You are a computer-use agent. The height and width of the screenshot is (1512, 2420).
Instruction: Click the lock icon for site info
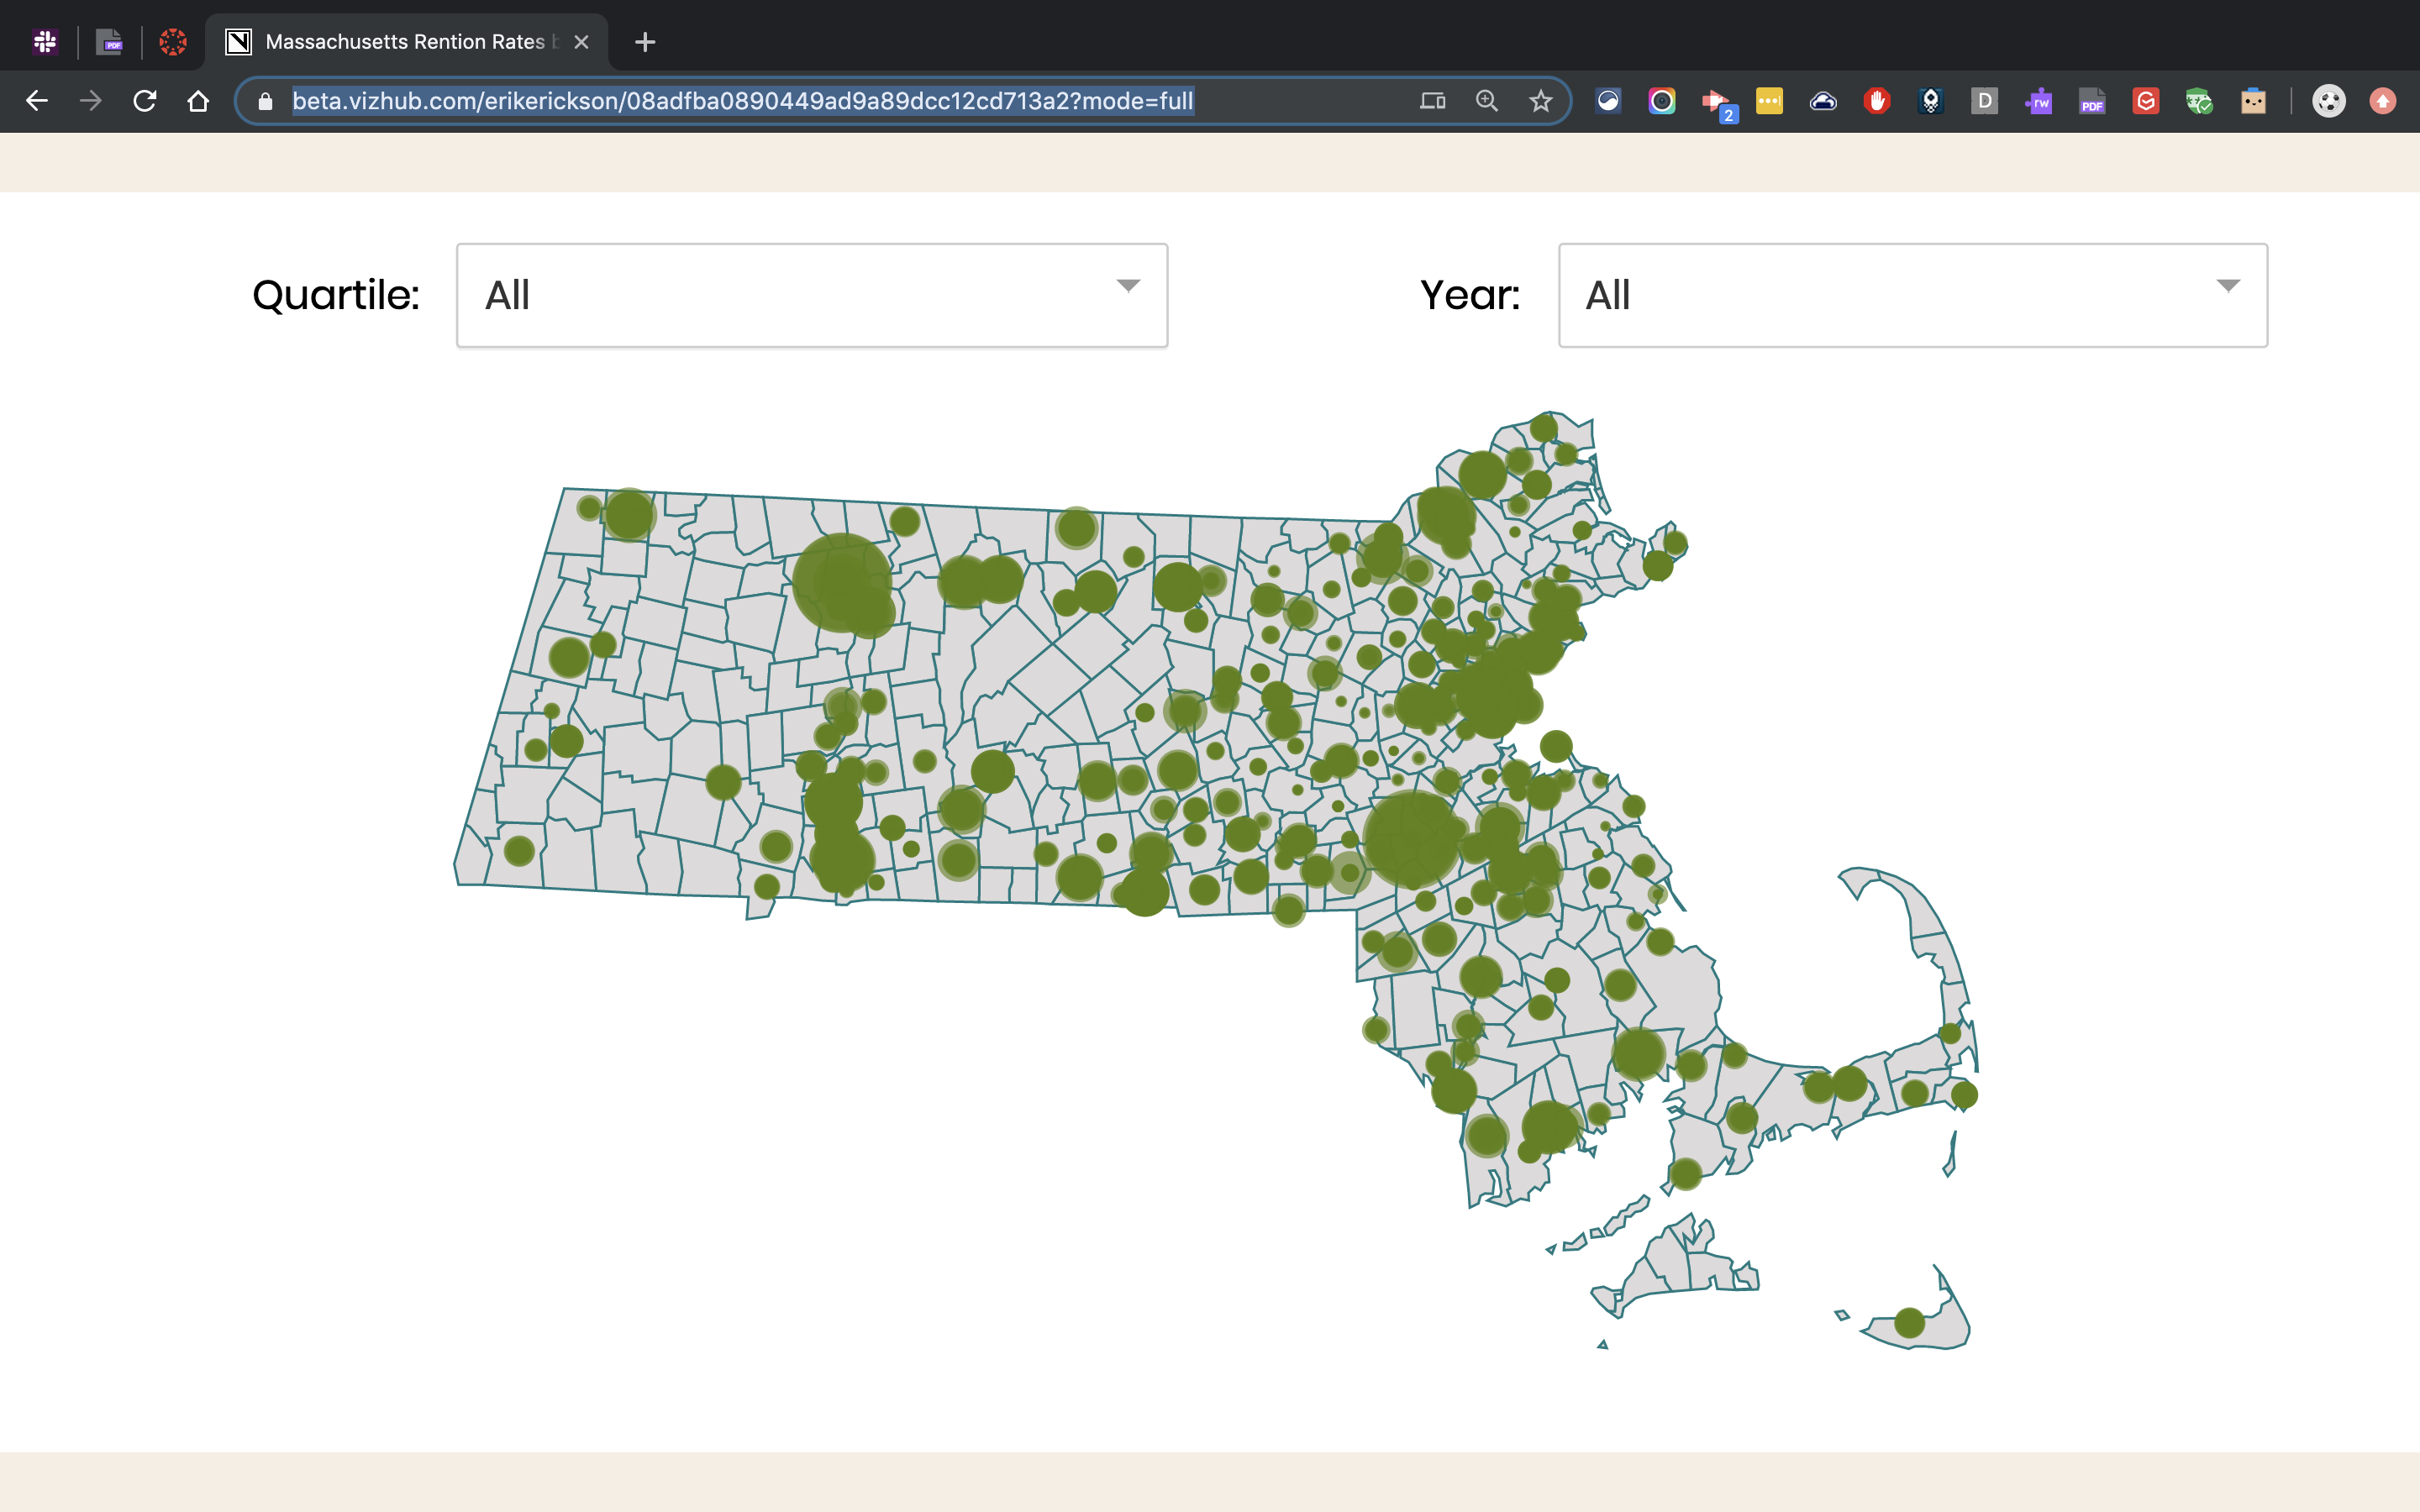pyautogui.click(x=265, y=101)
